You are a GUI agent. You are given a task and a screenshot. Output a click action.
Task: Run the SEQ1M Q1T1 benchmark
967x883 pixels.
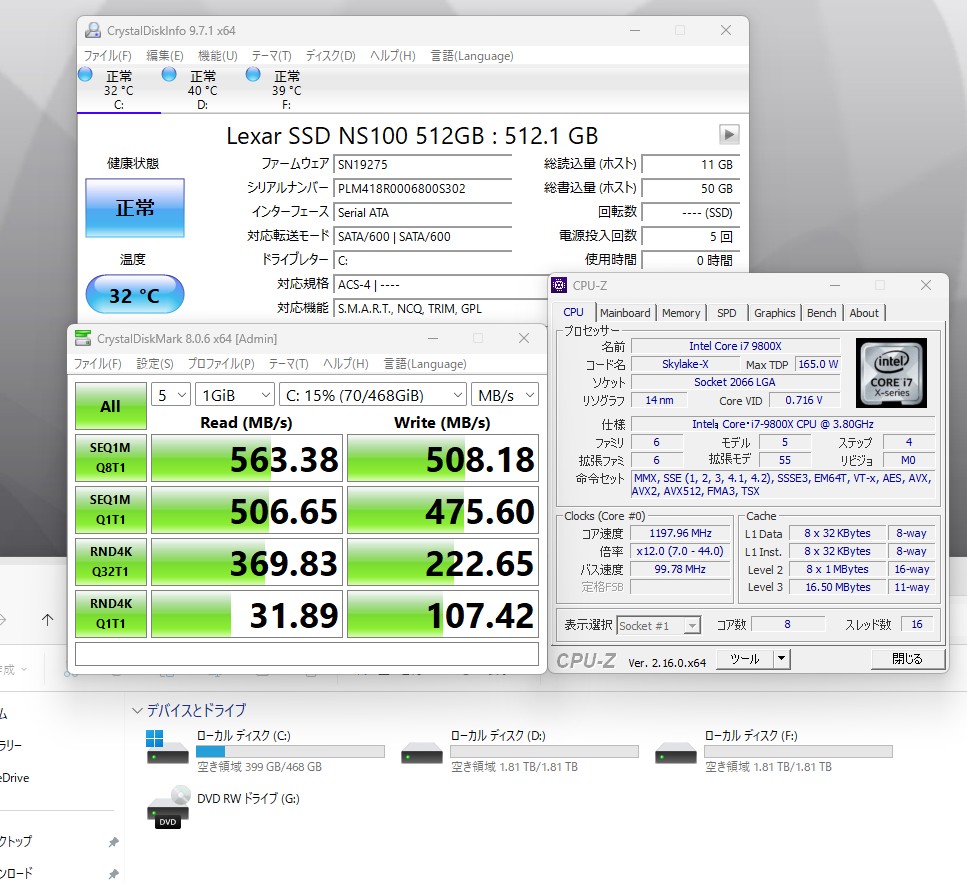110,509
